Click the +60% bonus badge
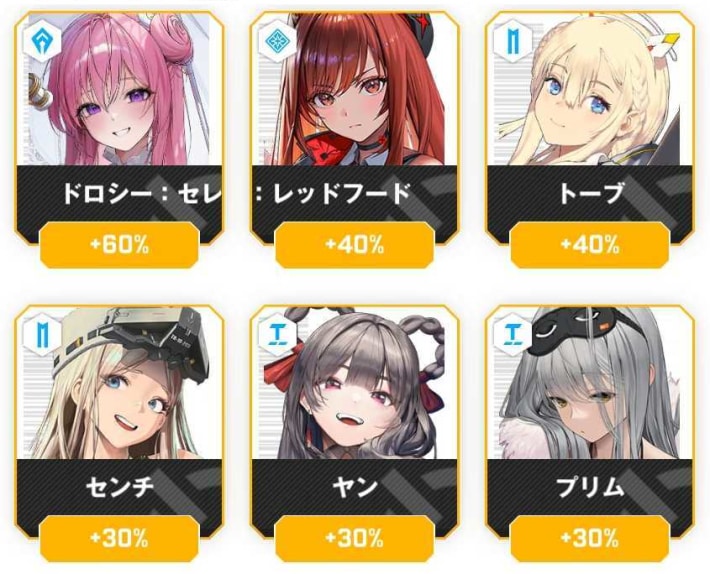The height and width of the screenshot is (574, 710). click(120, 245)
